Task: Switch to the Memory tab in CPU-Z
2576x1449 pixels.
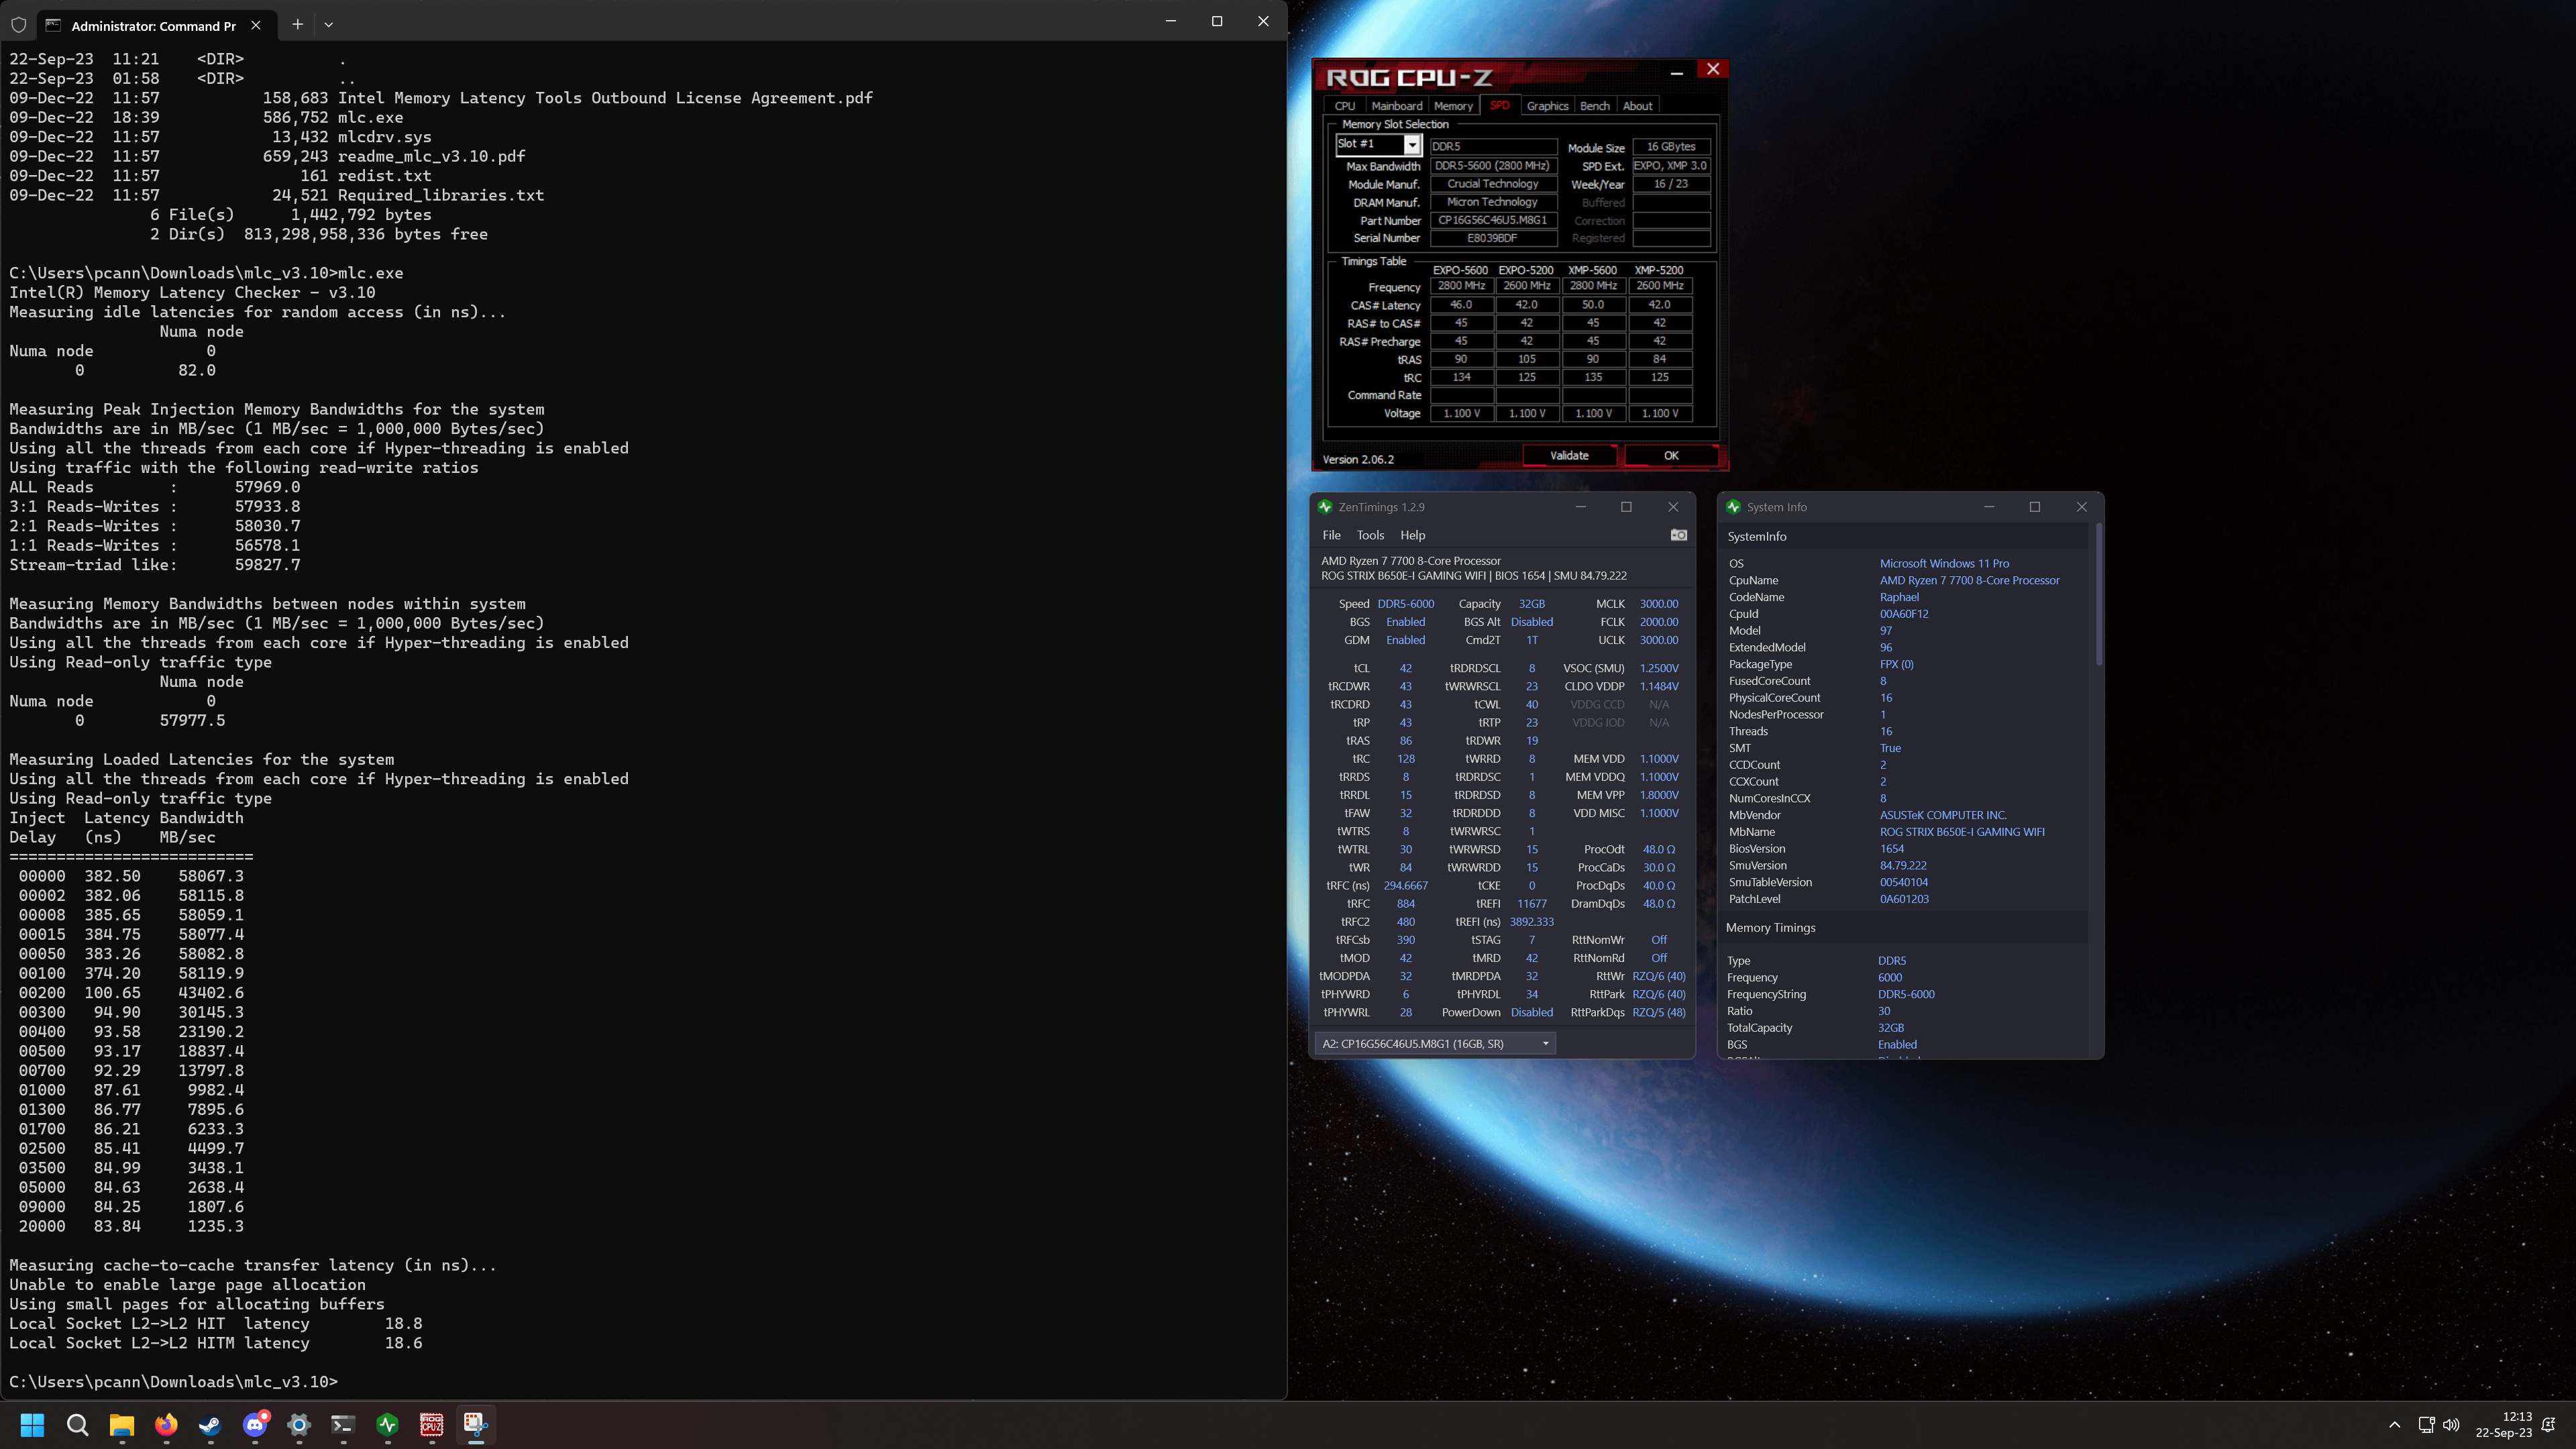Action: (x=1452, y=106)
